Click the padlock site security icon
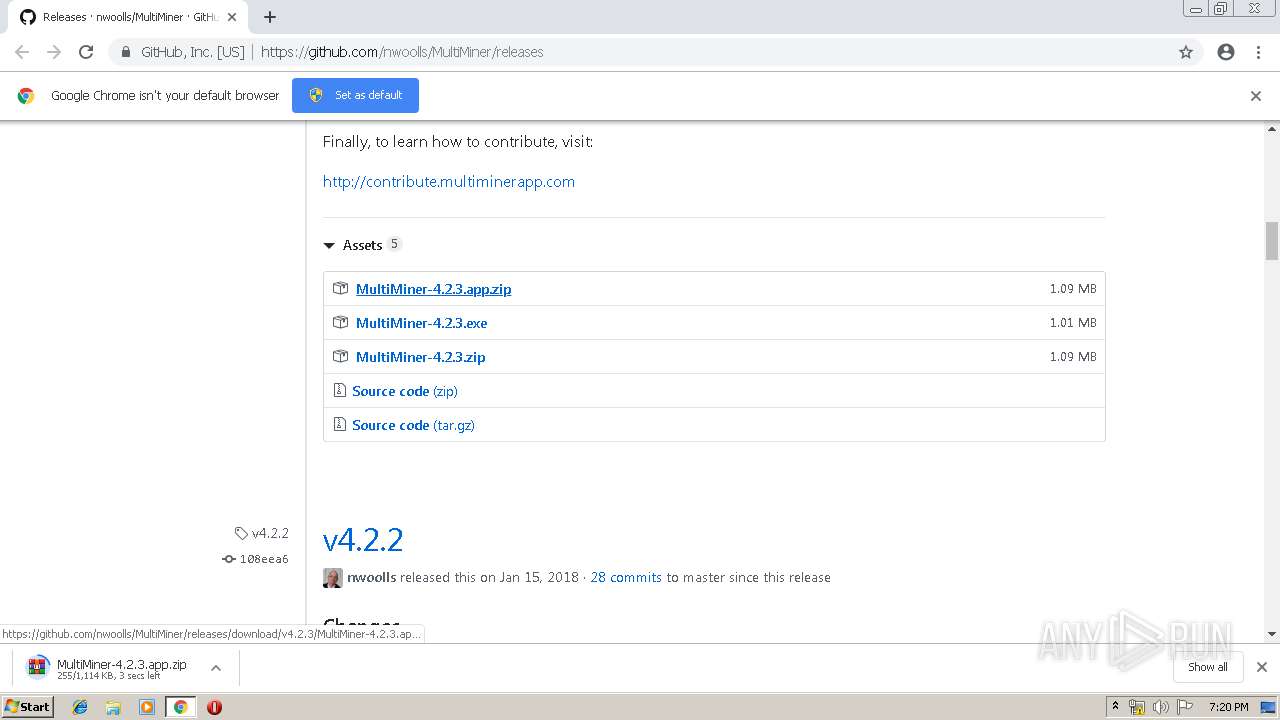 point(125,52)
